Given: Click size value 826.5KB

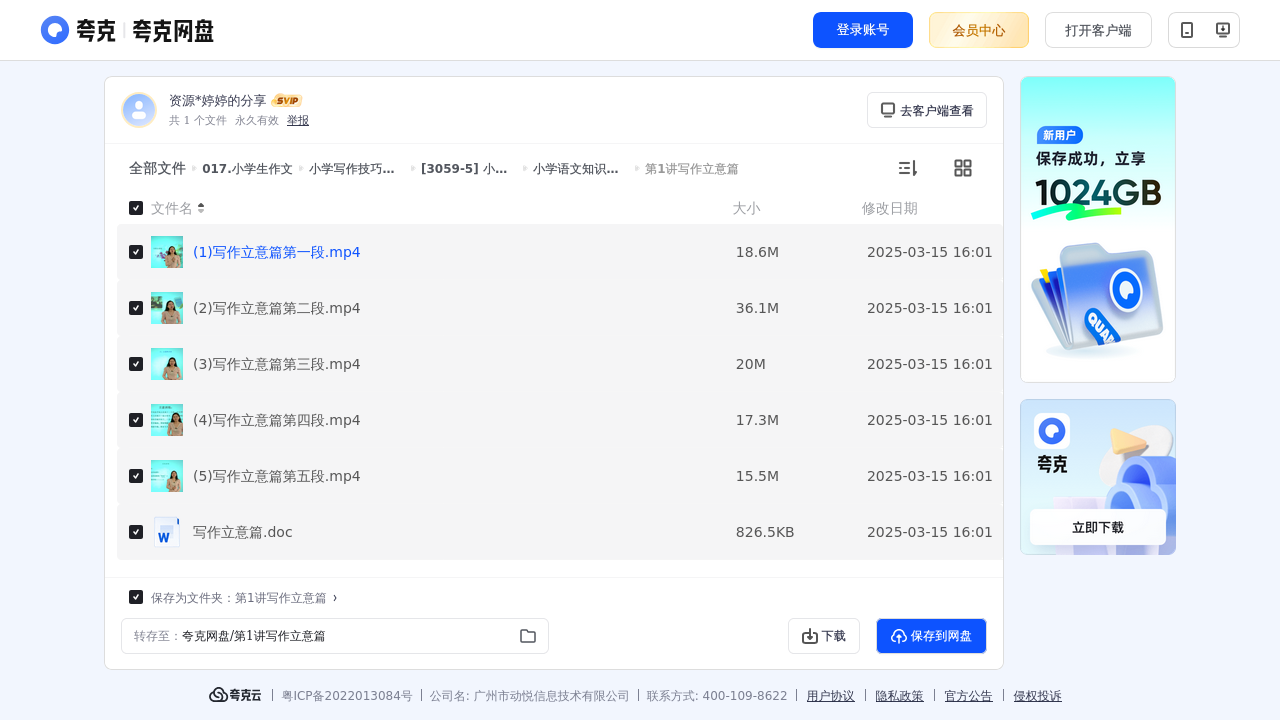Looking at the screenshot, I should pos(765,532).
